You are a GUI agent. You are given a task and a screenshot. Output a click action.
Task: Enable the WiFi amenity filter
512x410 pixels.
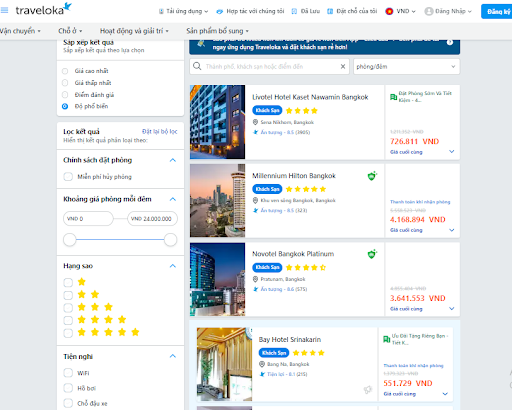click(x=68, y=373)
